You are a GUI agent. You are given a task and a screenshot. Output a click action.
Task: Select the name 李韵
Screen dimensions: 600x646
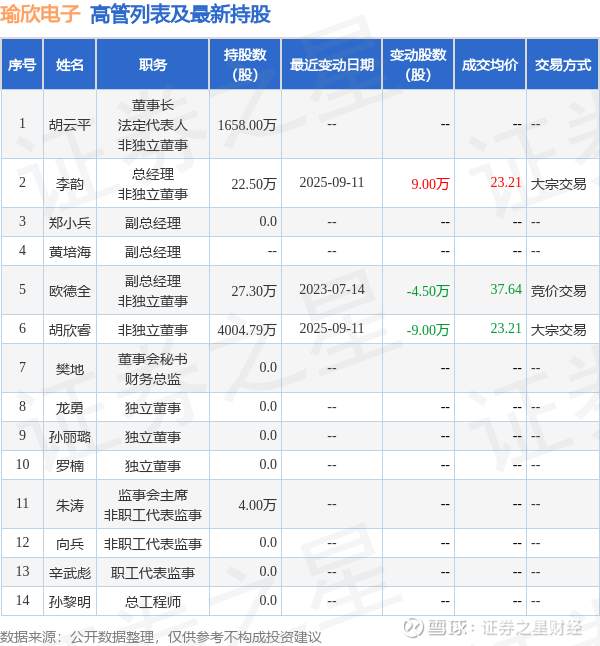70,184
